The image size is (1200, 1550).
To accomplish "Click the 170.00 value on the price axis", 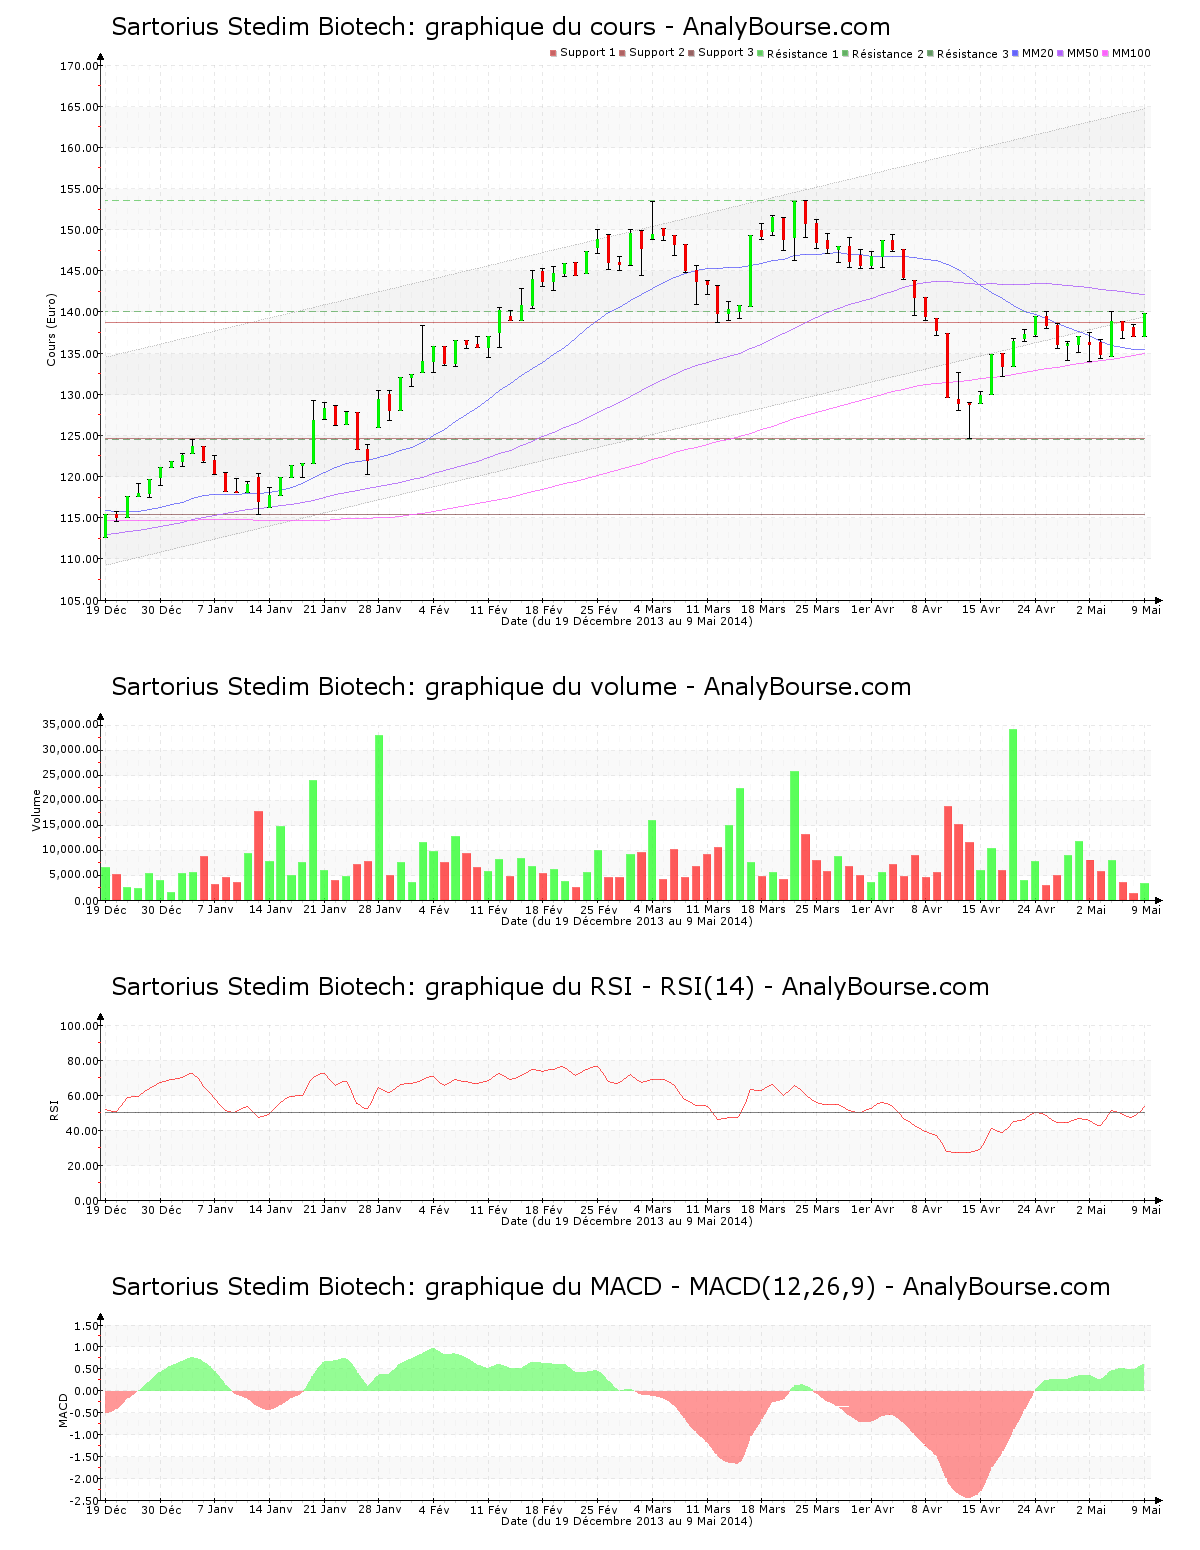I will tap(79, 66).
